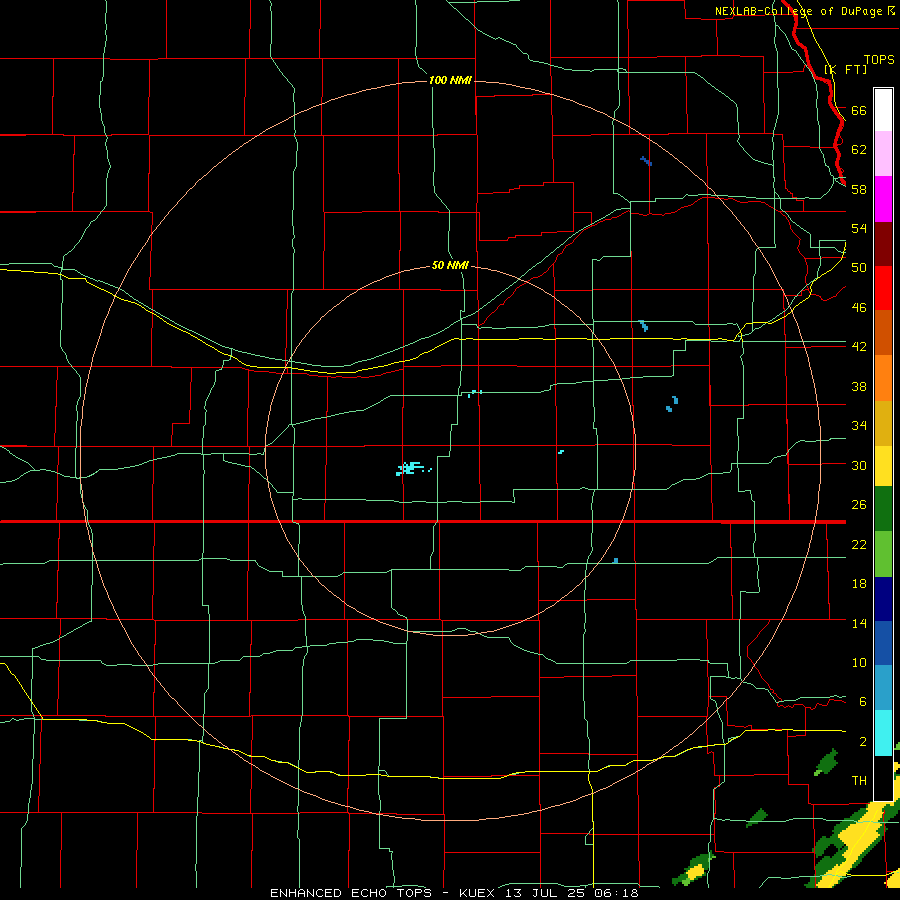Image resolution: width=900 pixels, height=900 pixels.
Task: Click the 13 JUL 25 06:18 timestamp
Action: [572, 893]
